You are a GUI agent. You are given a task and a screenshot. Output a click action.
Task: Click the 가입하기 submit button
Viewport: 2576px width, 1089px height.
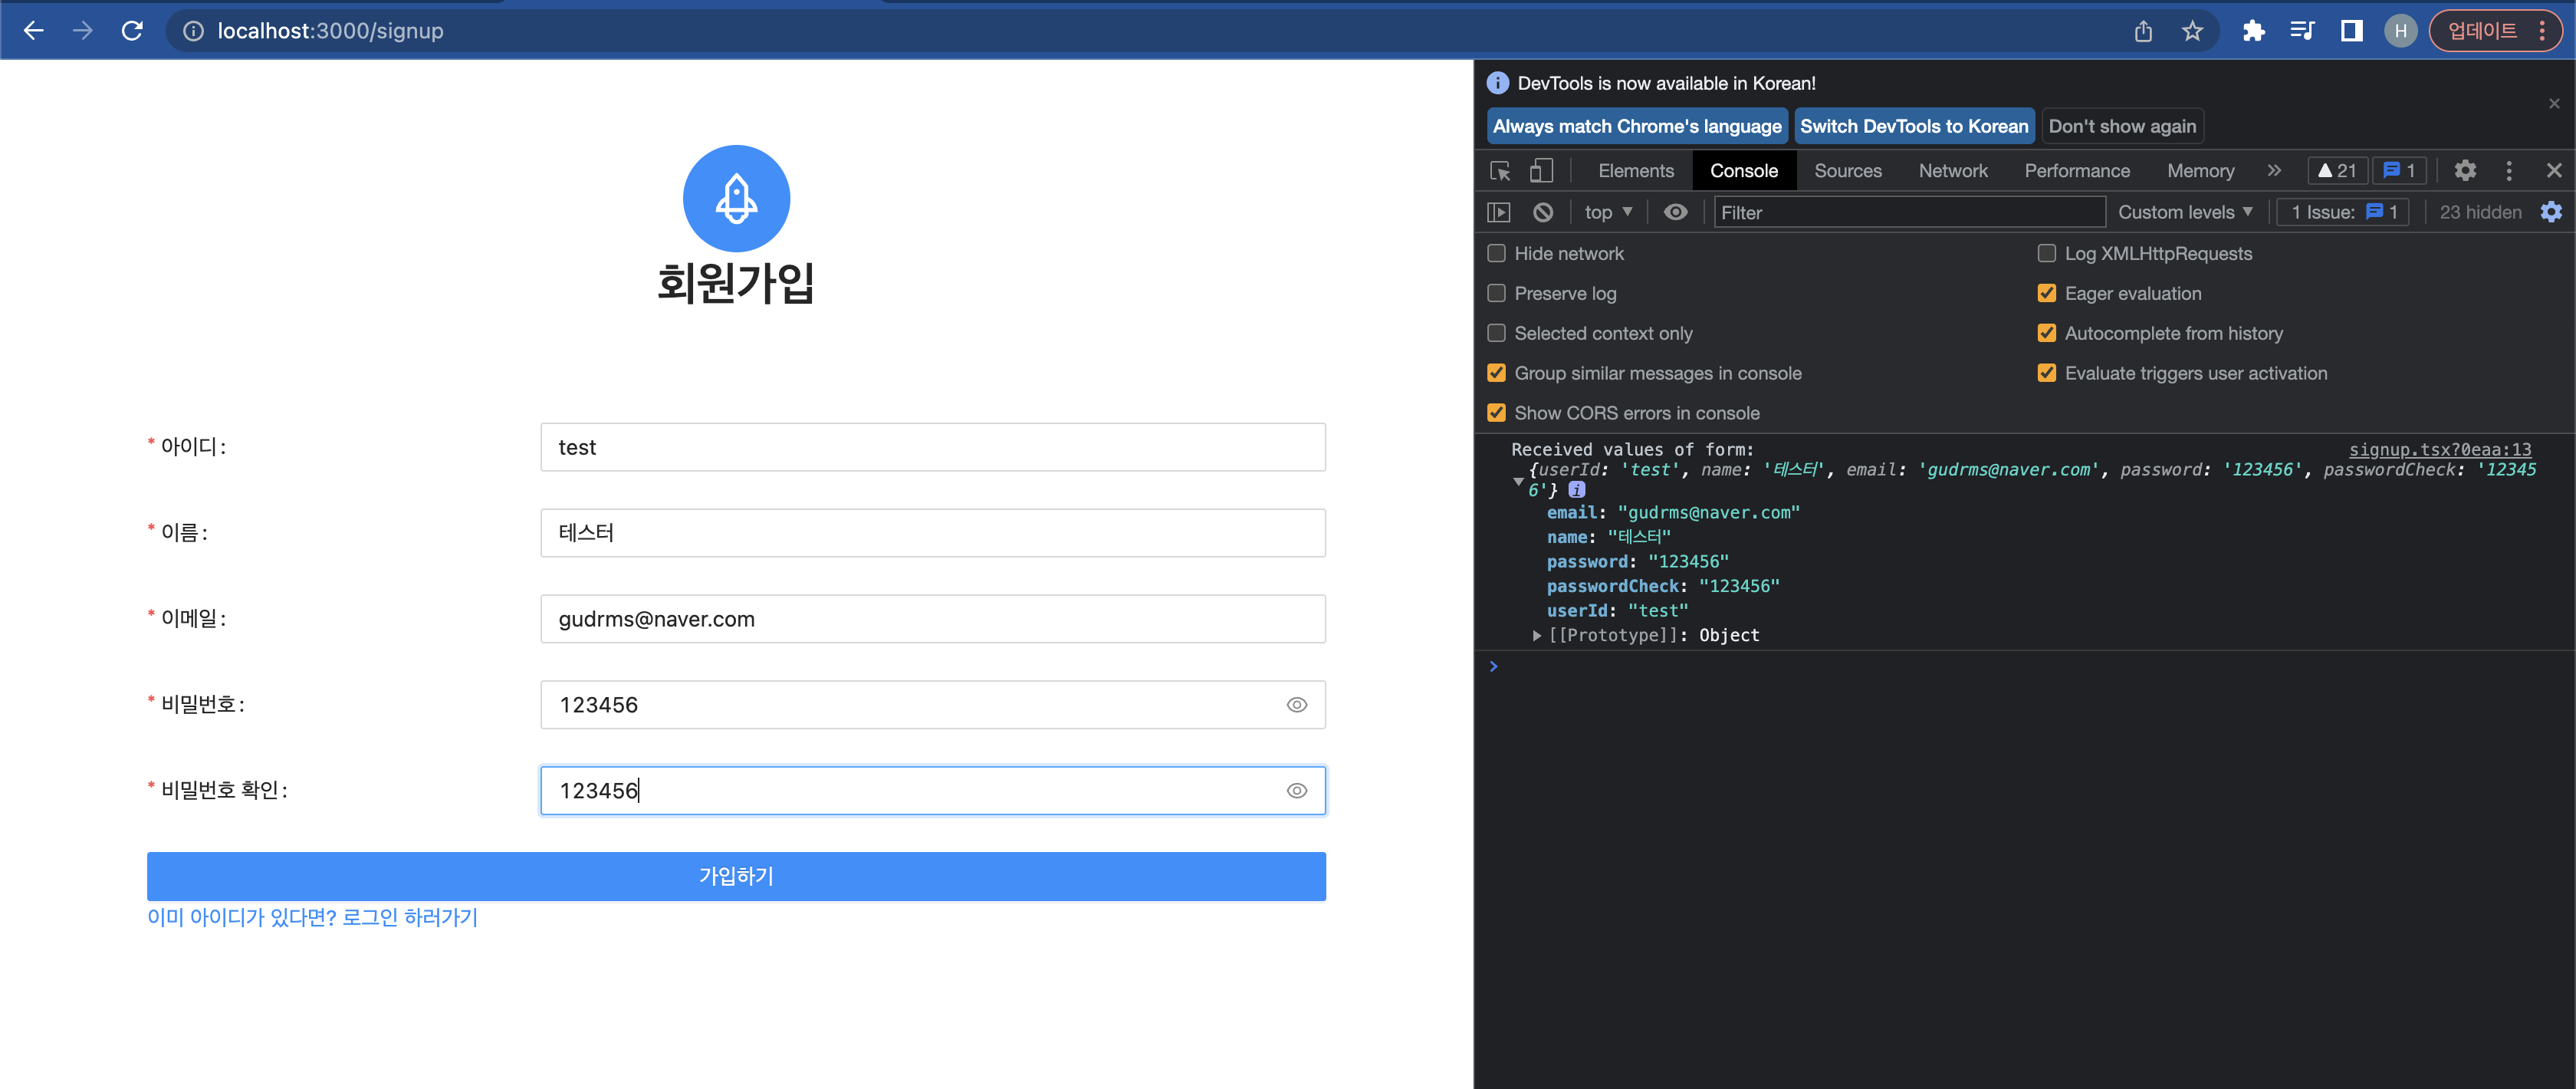pos(736,876)
